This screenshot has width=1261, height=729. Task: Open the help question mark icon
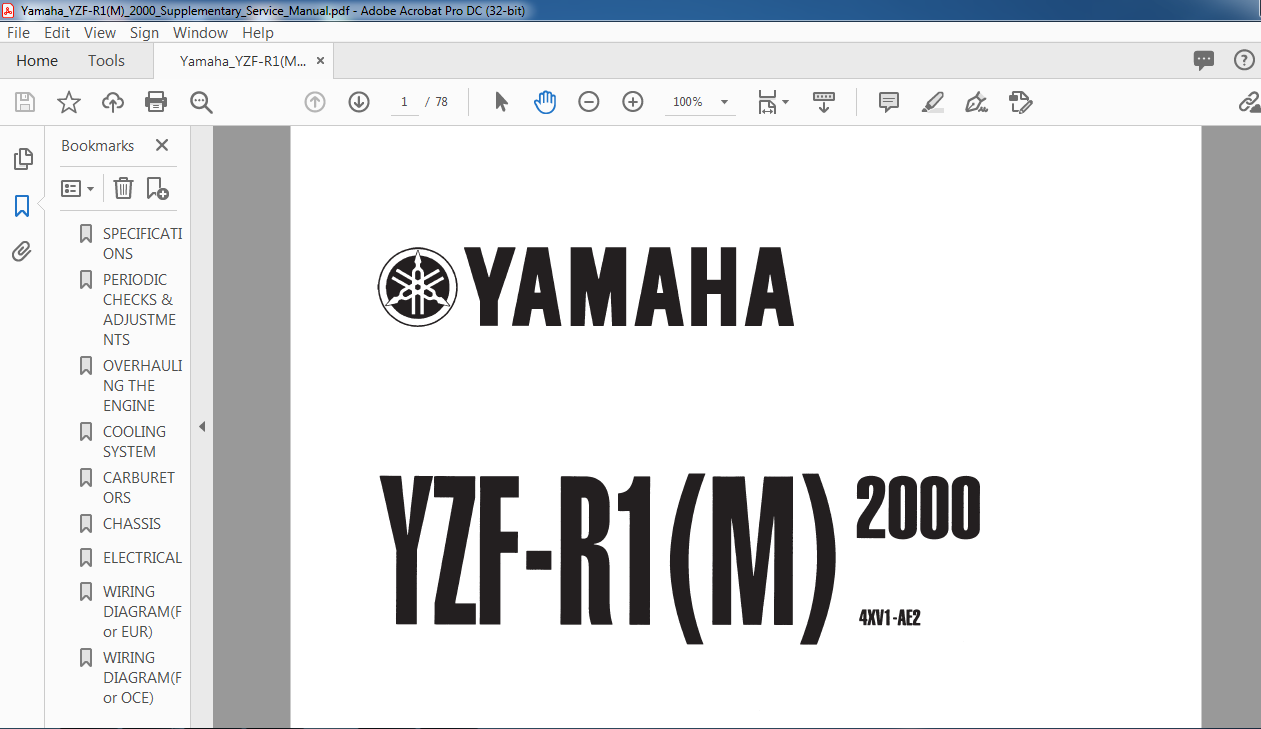[1244, 60]
